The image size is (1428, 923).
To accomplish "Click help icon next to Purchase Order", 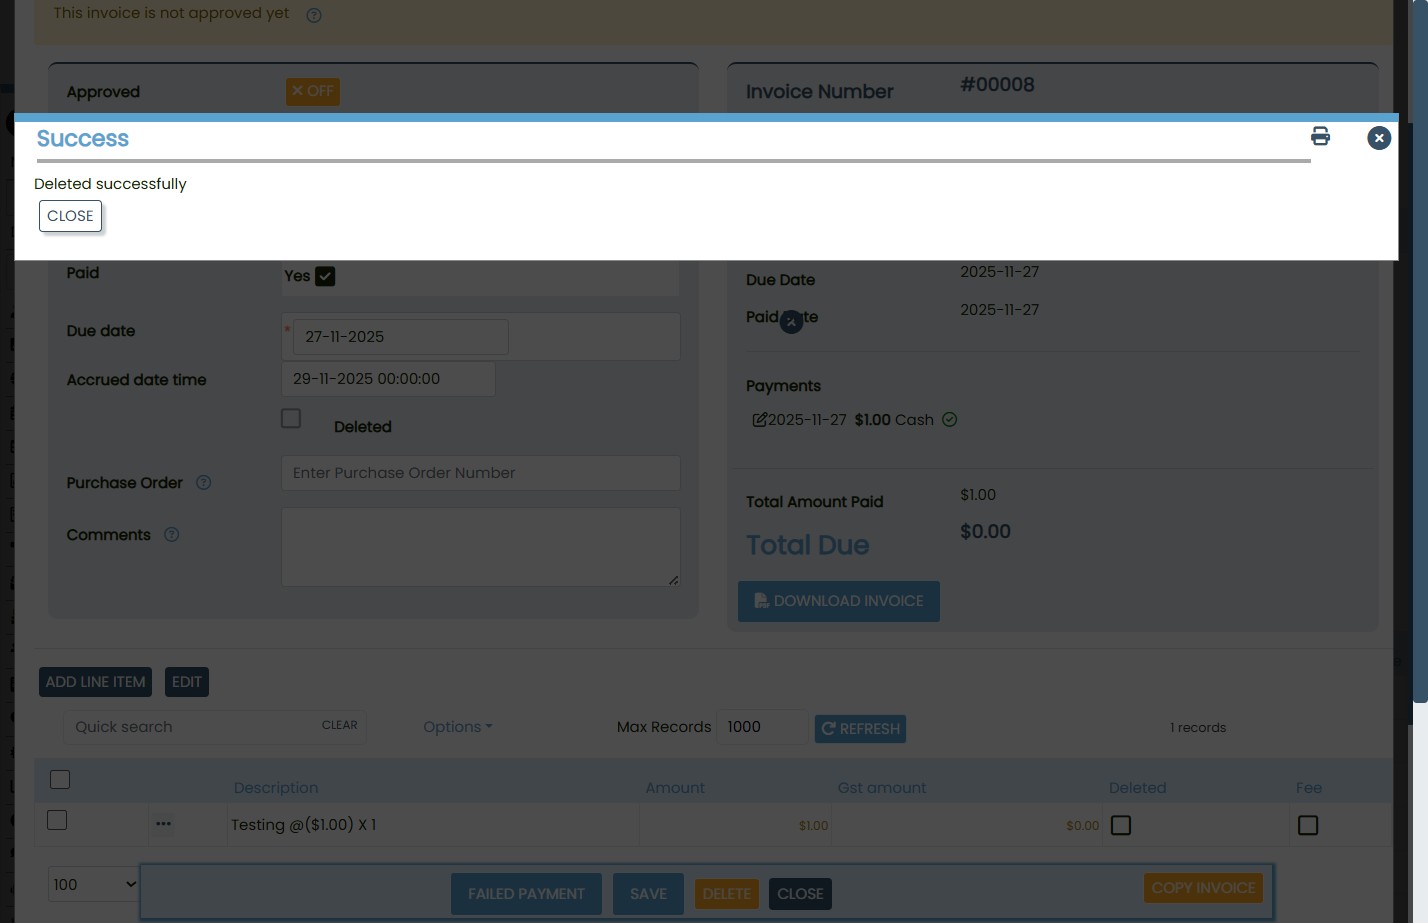I will (204, 483).
